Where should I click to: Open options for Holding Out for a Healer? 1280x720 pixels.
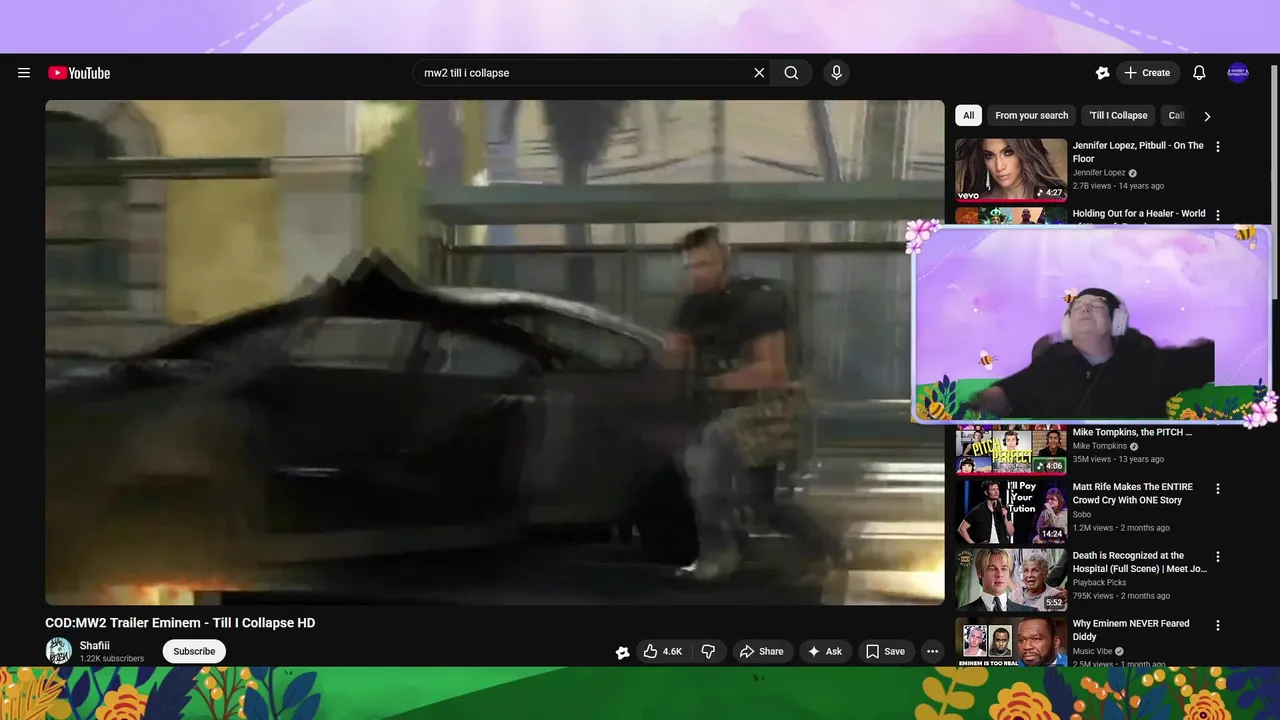click(x=1218, y=214)
